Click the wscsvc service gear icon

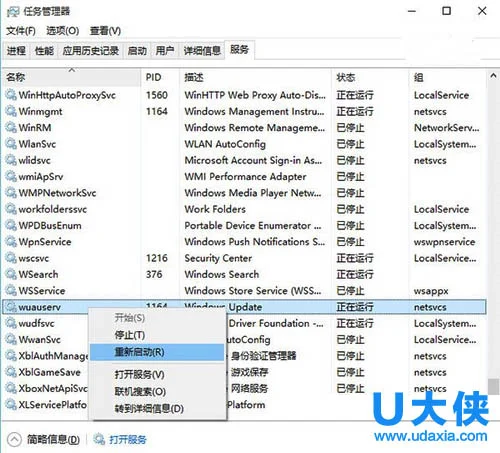click(11, 258)
